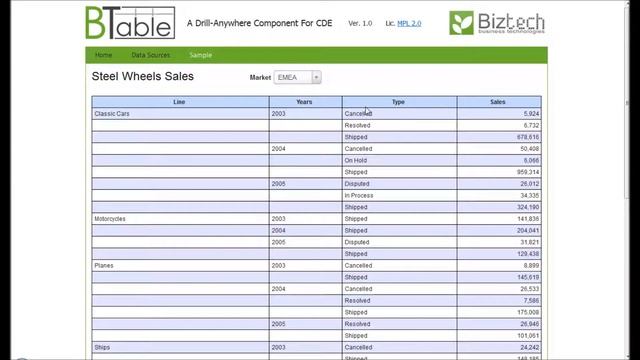Screen dimensions: 640x360
Task: Select the Planes line cell
Action: coord(180,266)
